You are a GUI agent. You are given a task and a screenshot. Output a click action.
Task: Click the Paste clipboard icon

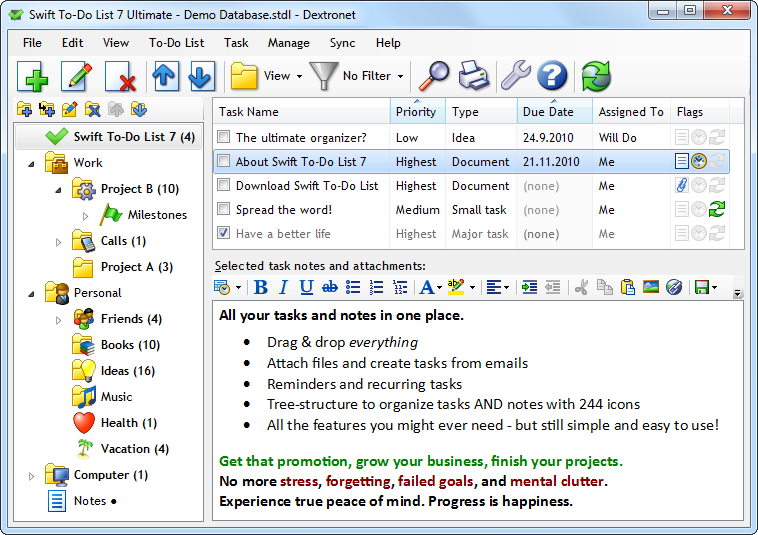(627, 287)
